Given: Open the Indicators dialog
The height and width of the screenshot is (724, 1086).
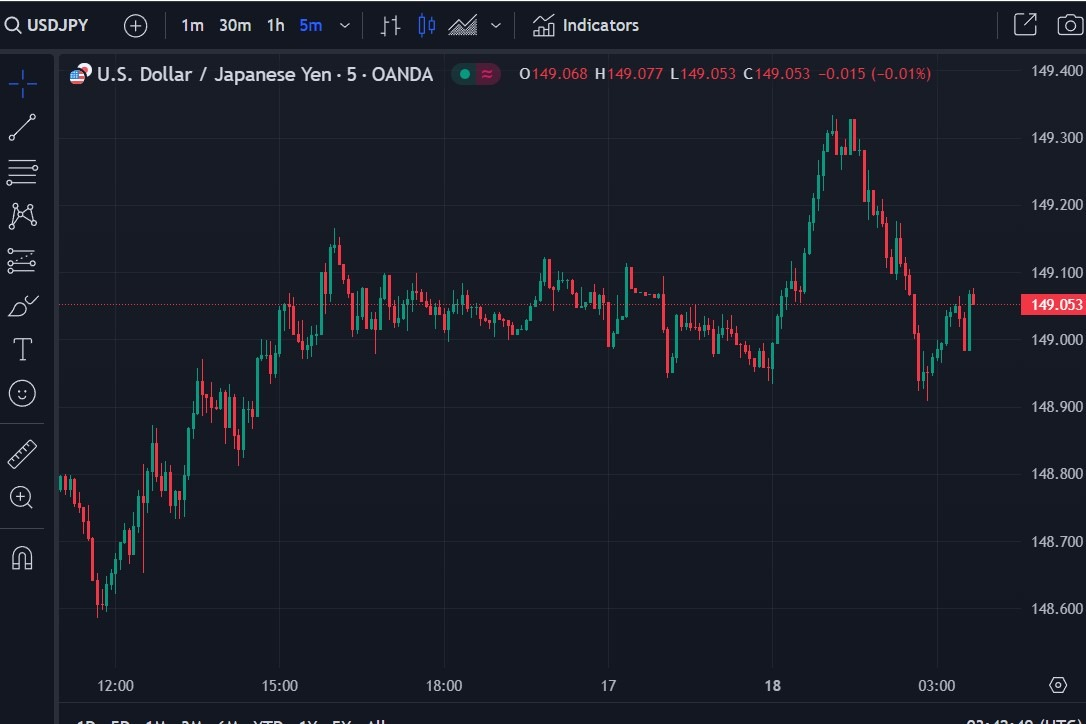Looking at the screenshot, I should [x=585, y=26].
